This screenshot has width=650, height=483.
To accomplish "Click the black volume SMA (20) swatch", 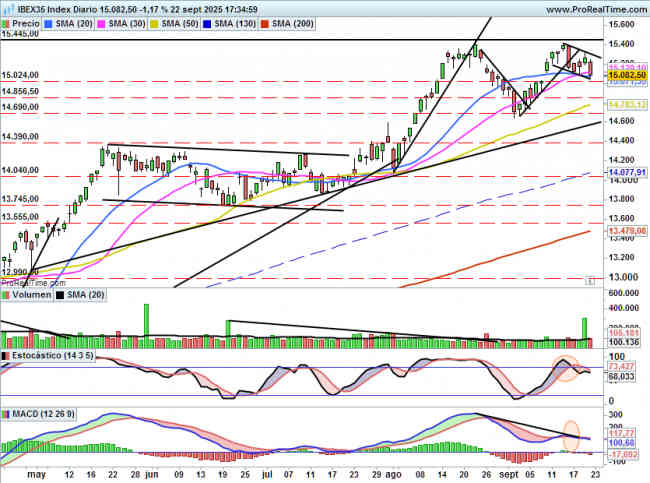I will pyautogui.click(x=60, y=295).
